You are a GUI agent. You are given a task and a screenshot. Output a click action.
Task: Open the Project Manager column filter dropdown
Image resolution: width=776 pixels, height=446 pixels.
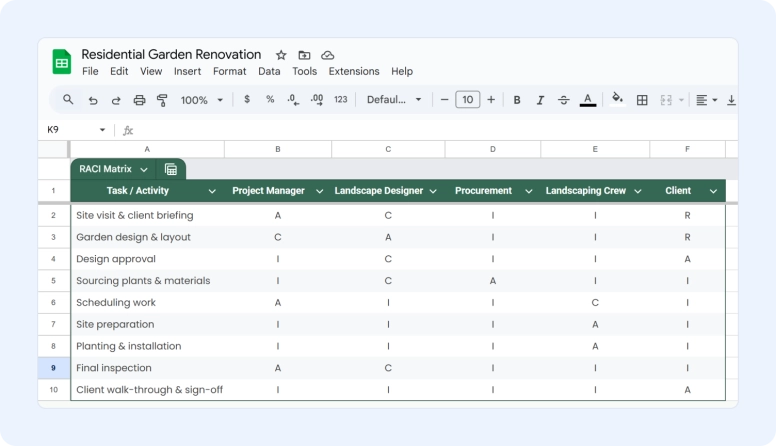coord(319,191)
